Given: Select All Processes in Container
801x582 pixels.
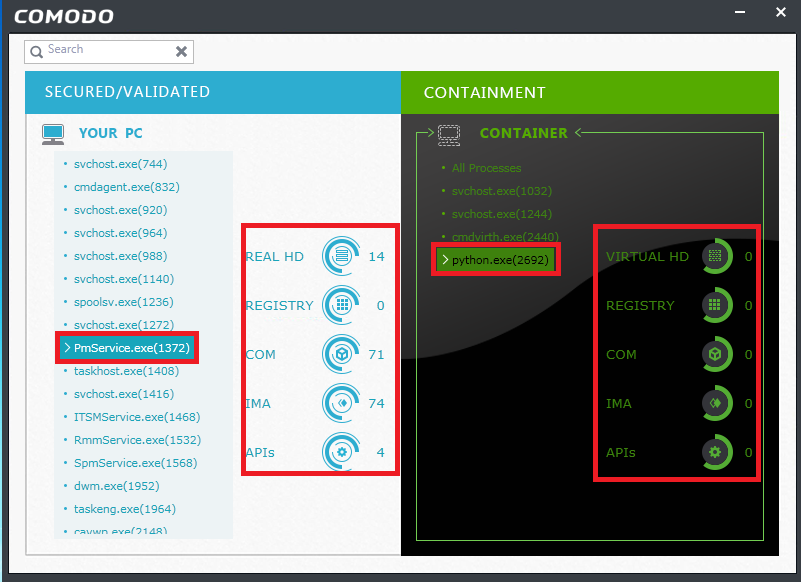Looking at the screenshot, I should click(x=486, y=168).
